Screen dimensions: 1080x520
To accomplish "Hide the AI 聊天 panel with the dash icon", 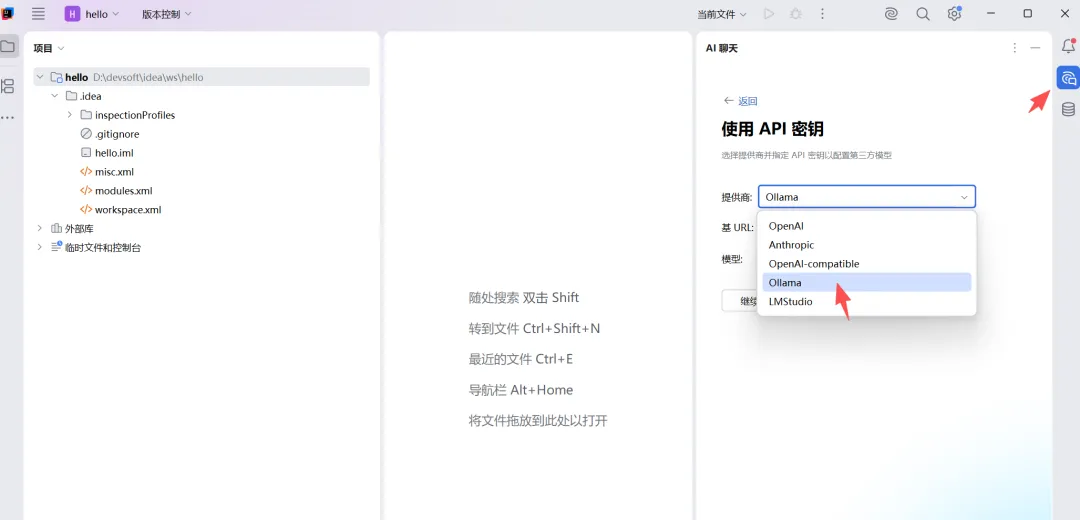I will coord(1035,48).
